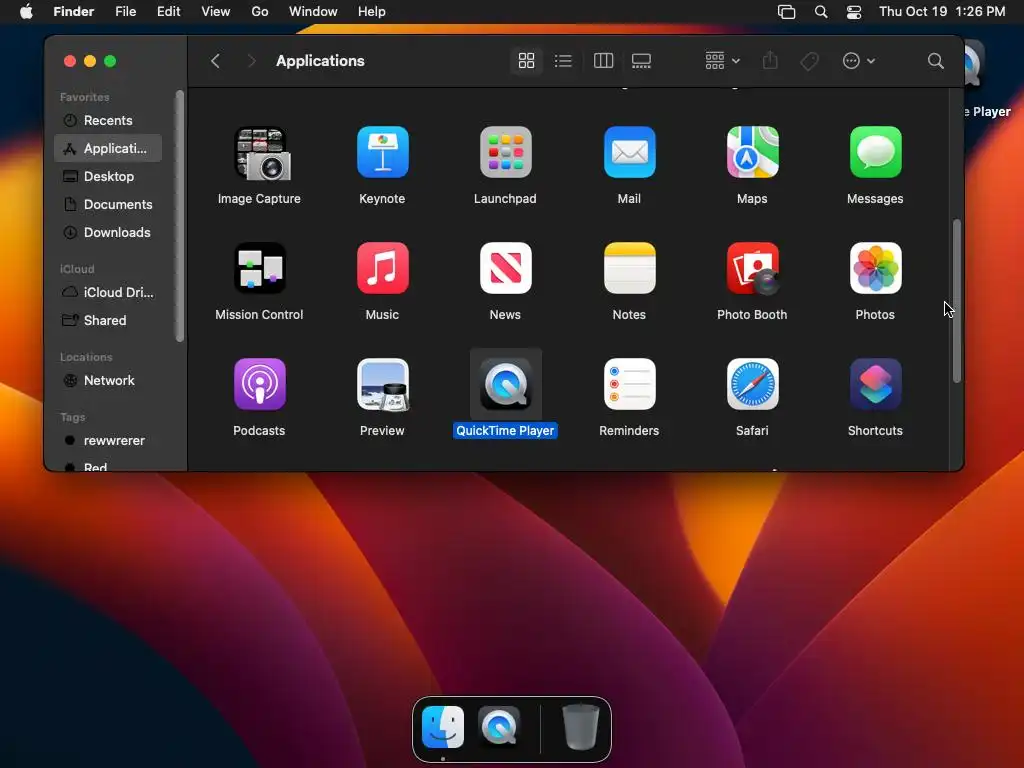Switch to gallery view
This screenshot has height=768, width=1024.
point(641,61)
